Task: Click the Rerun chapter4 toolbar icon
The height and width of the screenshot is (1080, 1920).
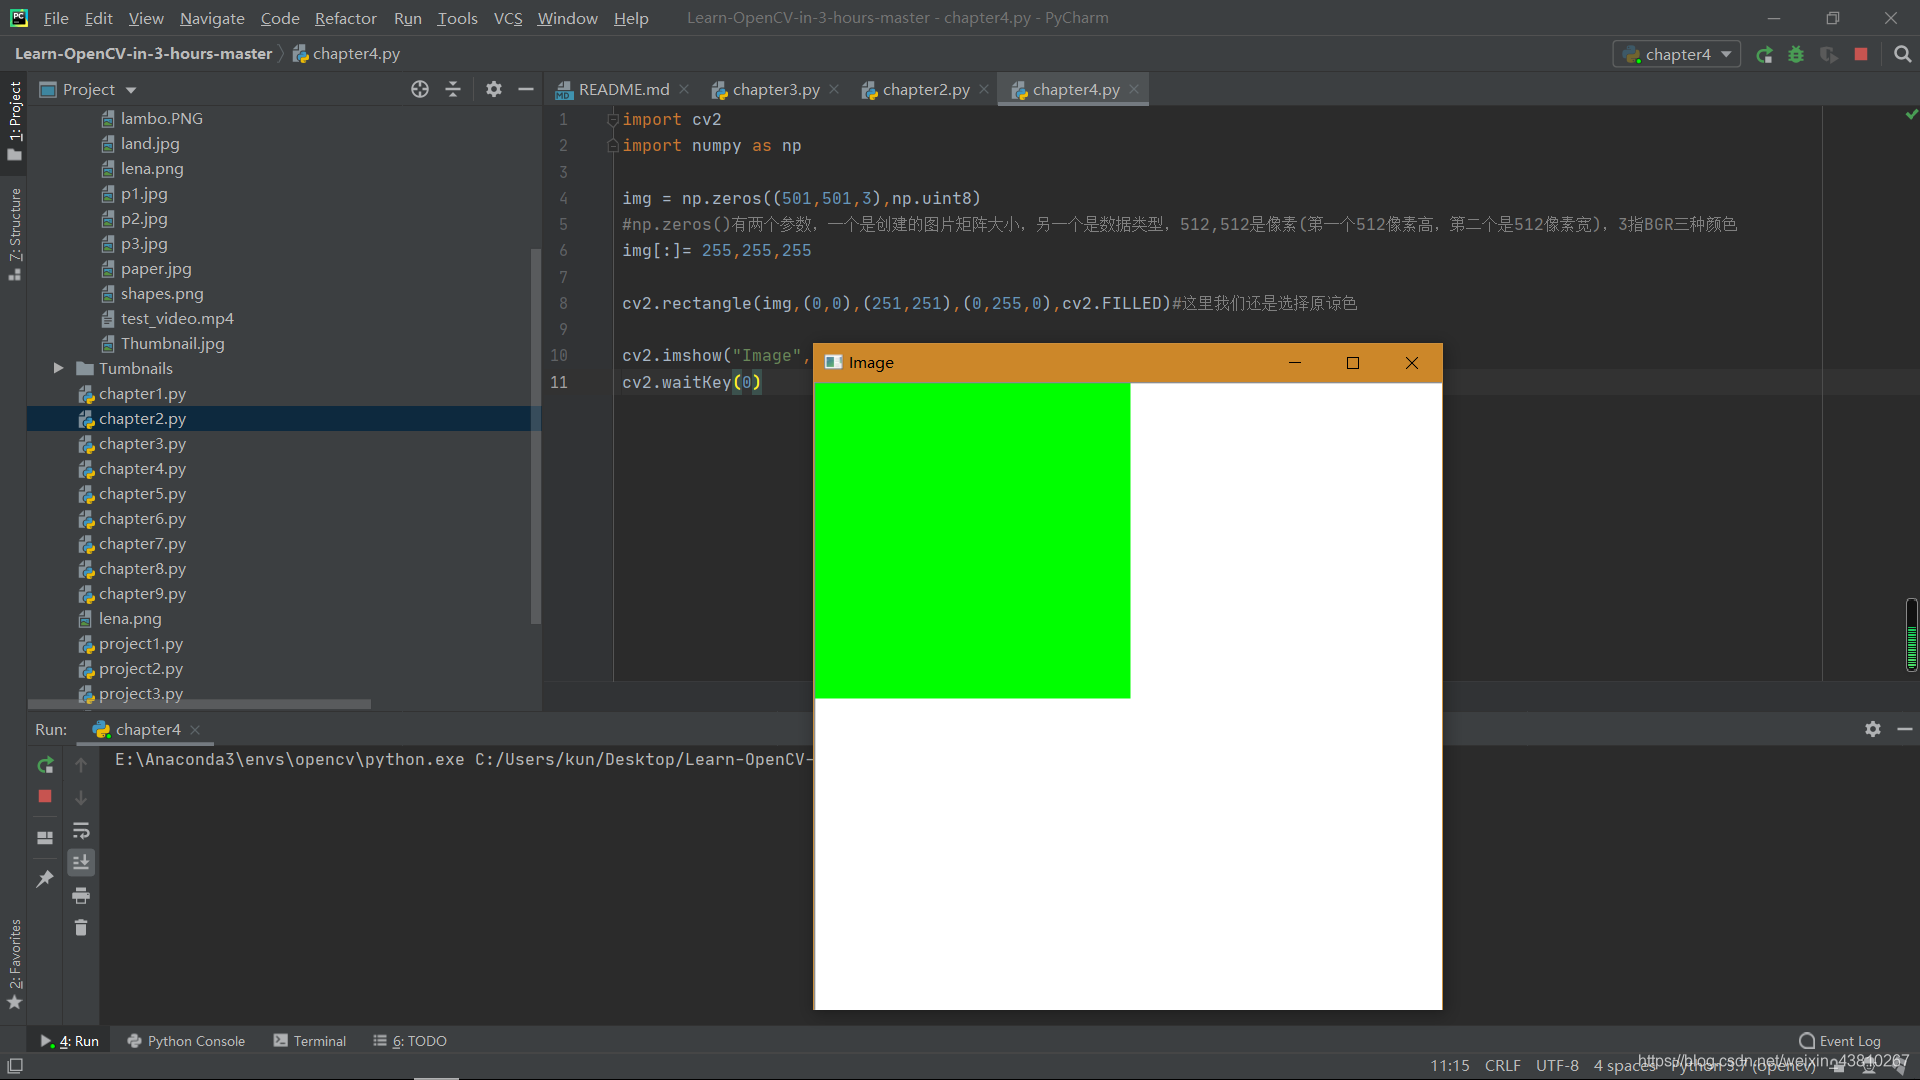Action: (1764, 55)
